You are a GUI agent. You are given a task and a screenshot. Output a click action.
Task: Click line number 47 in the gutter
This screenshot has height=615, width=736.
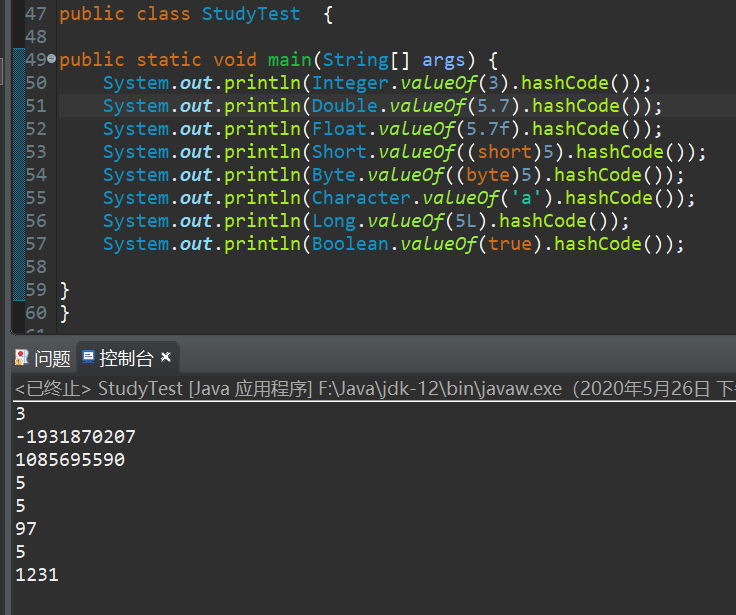pyautogui.click(x=36, y=14)
